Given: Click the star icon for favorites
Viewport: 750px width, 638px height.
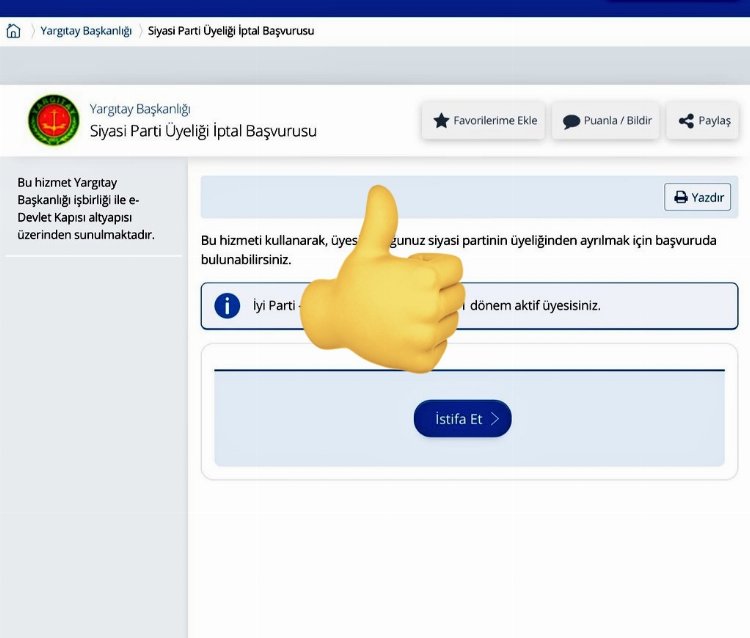Looking at the screenshot, I should pos(441,121).
